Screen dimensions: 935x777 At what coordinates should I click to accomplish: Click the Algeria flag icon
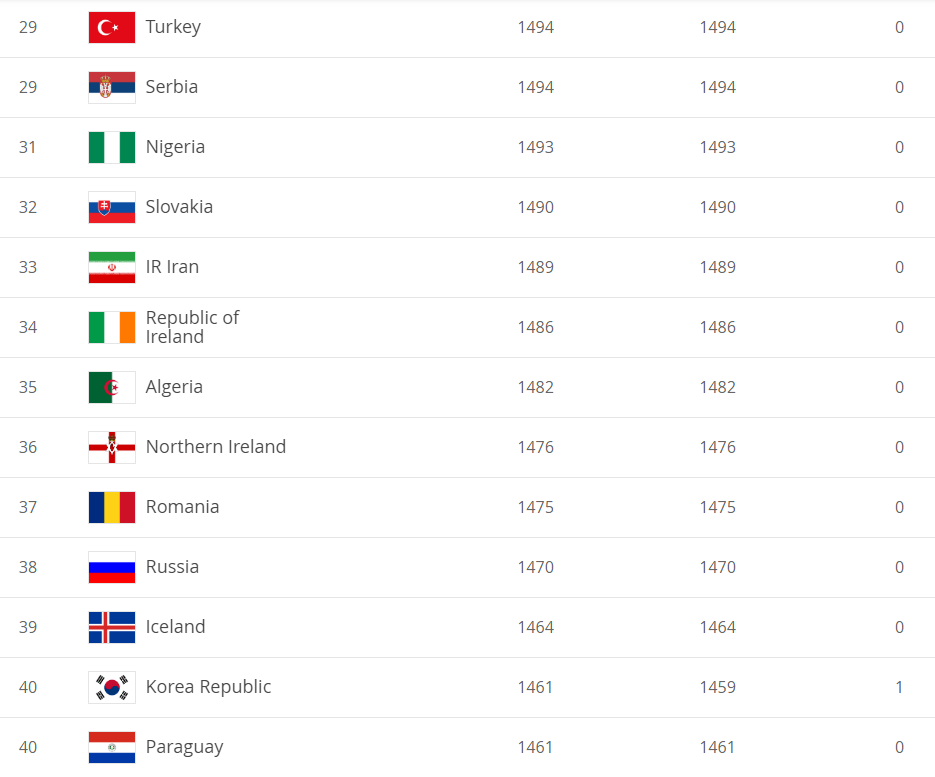pos(111,387)
